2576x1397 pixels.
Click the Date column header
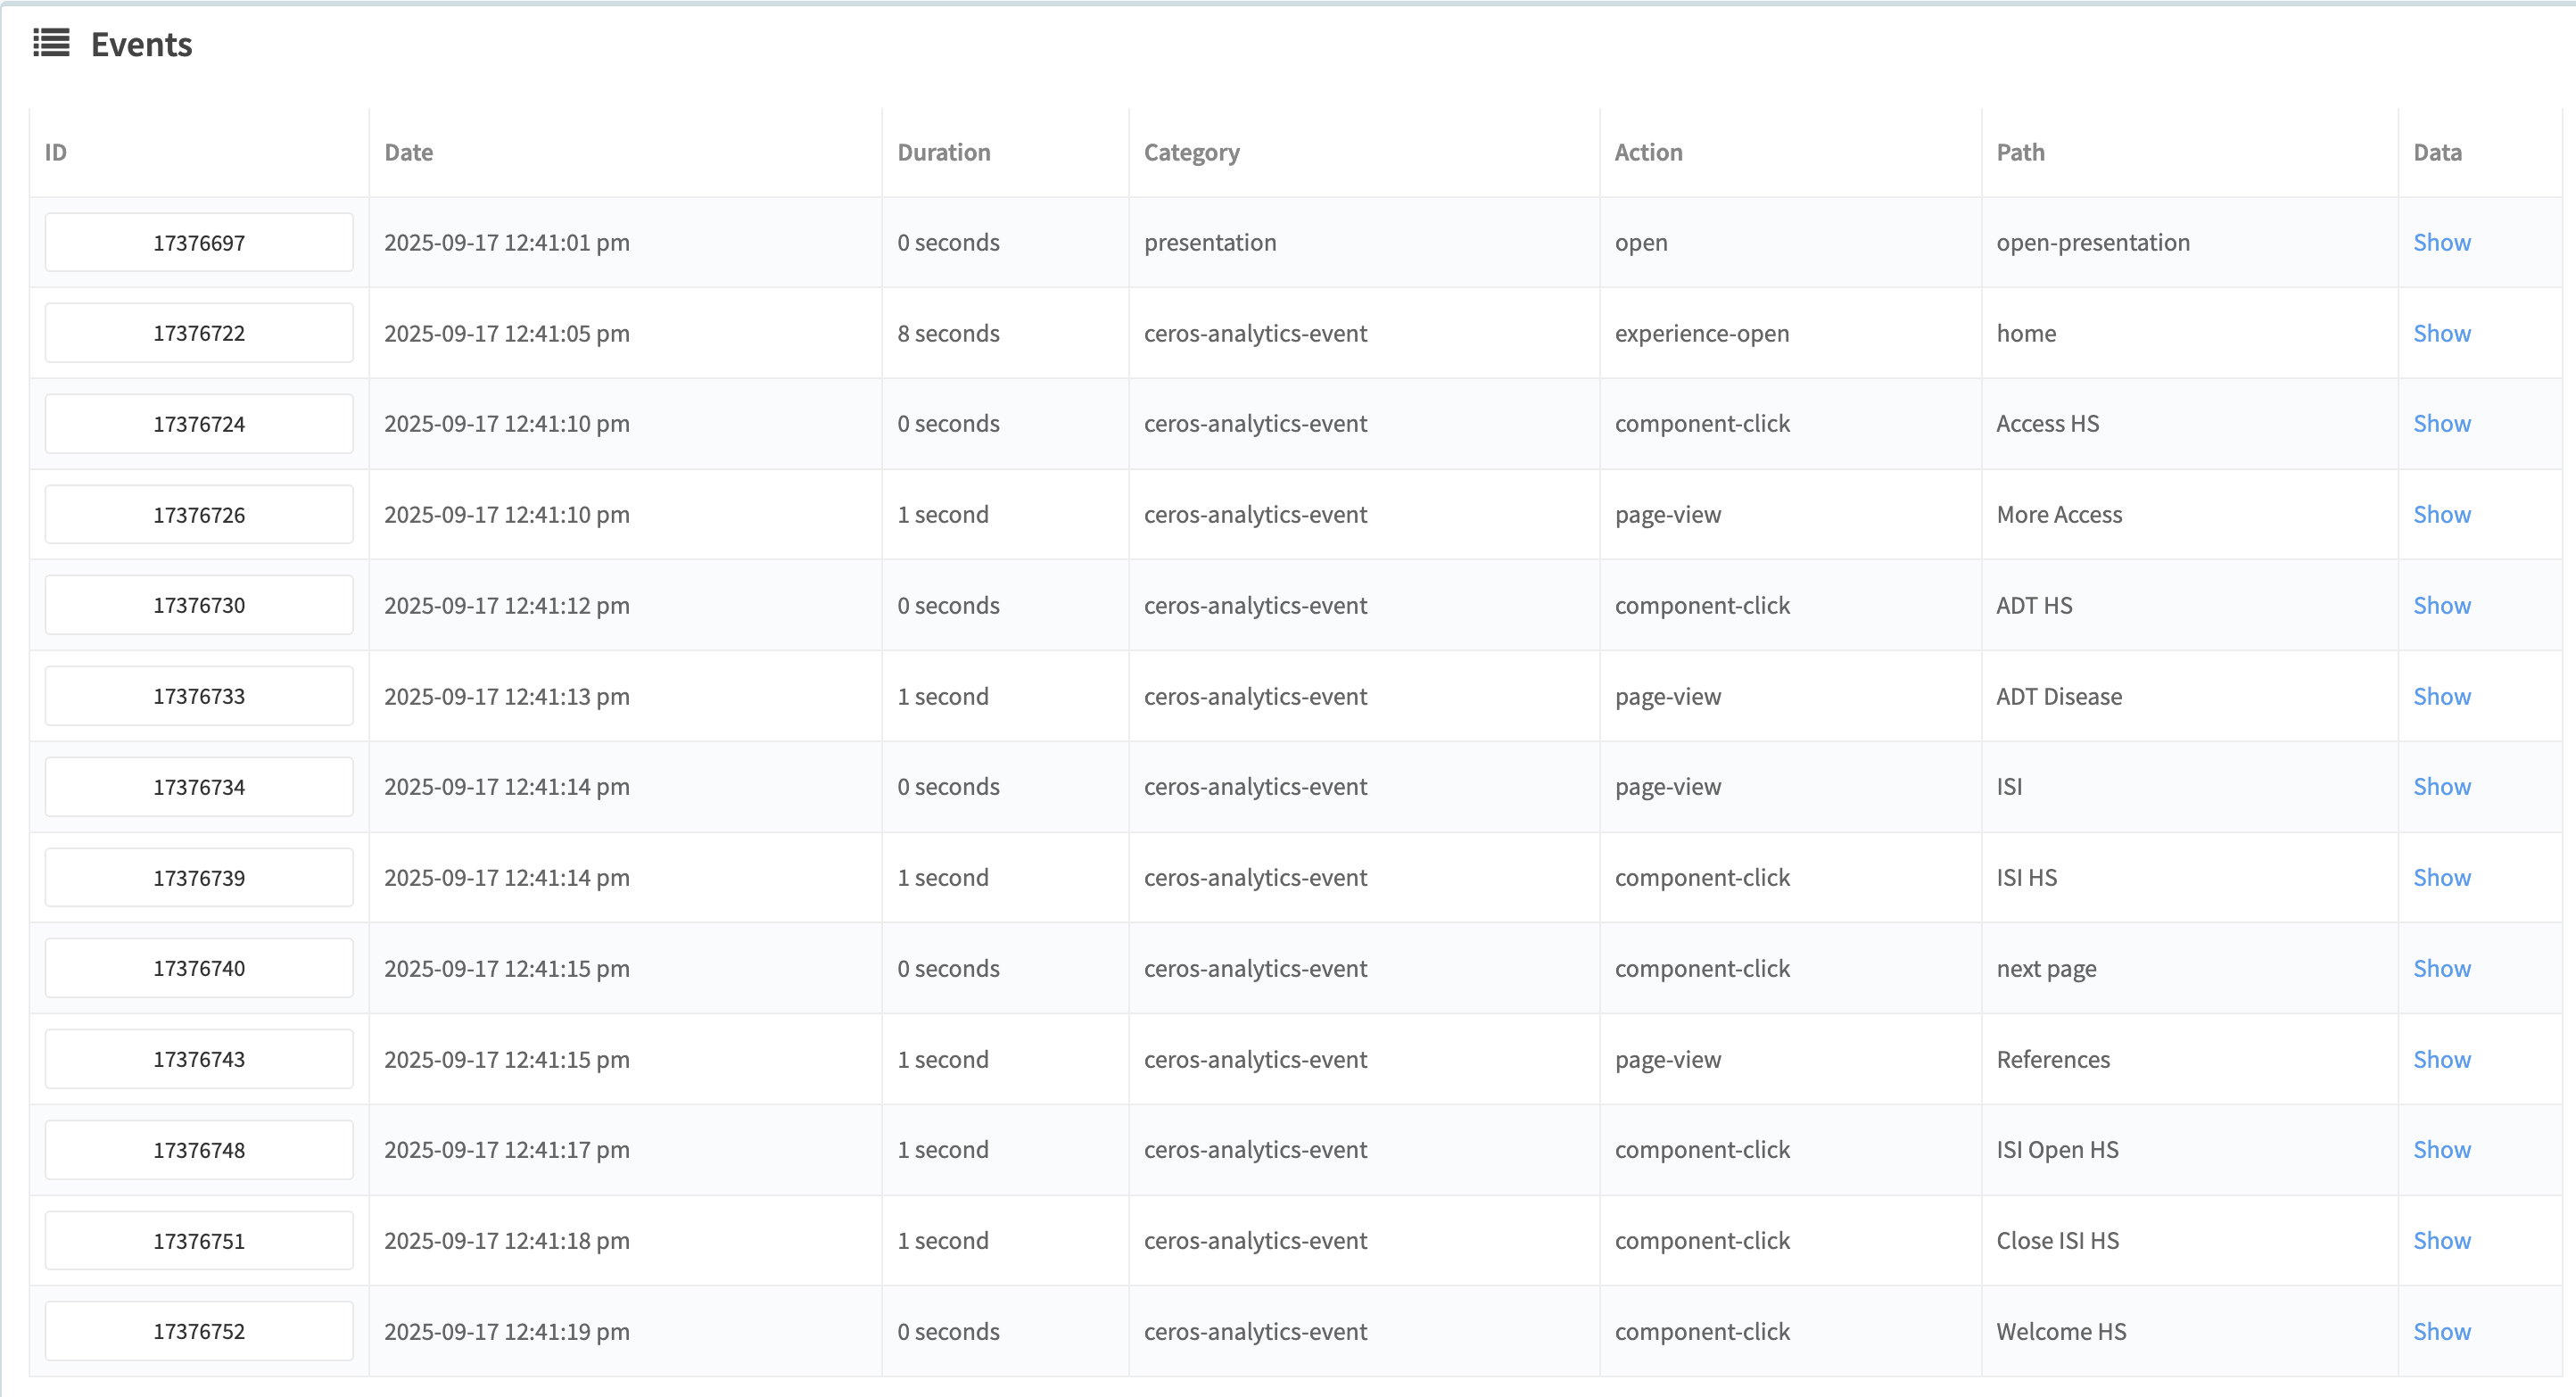tap(408, 152)
